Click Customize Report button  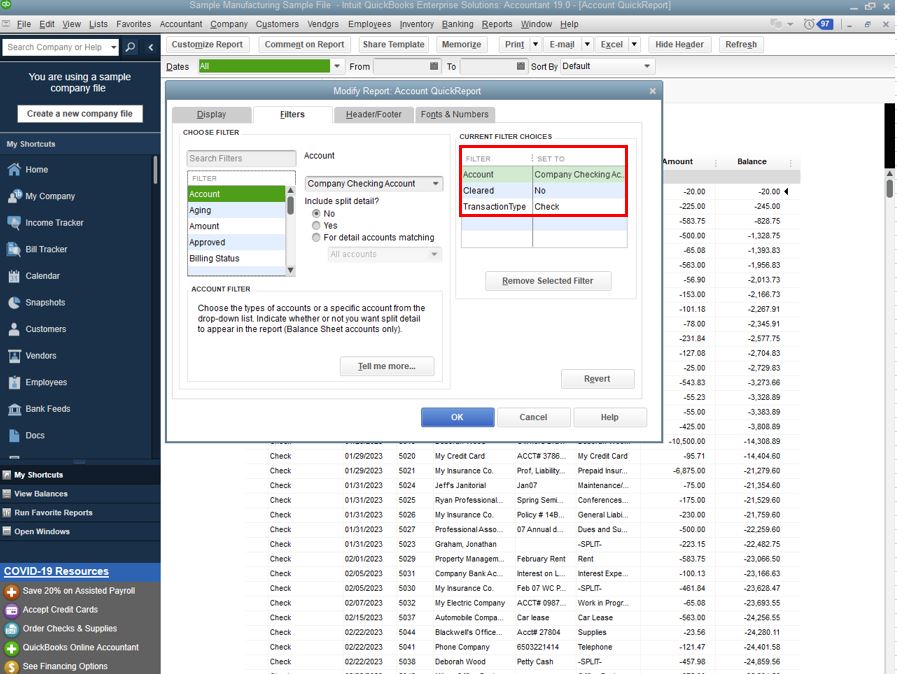207,45
